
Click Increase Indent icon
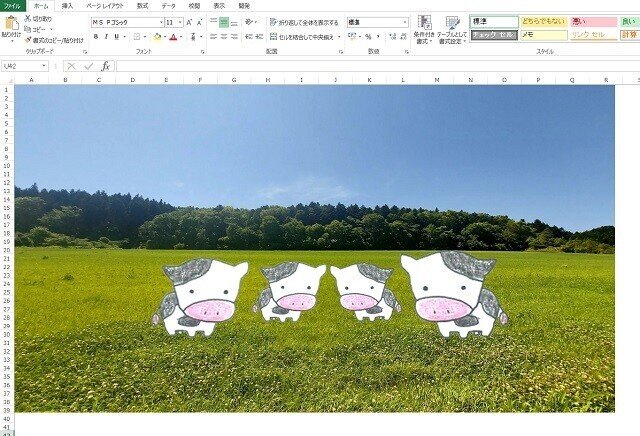pyautogui.click(x=259, y=37)
